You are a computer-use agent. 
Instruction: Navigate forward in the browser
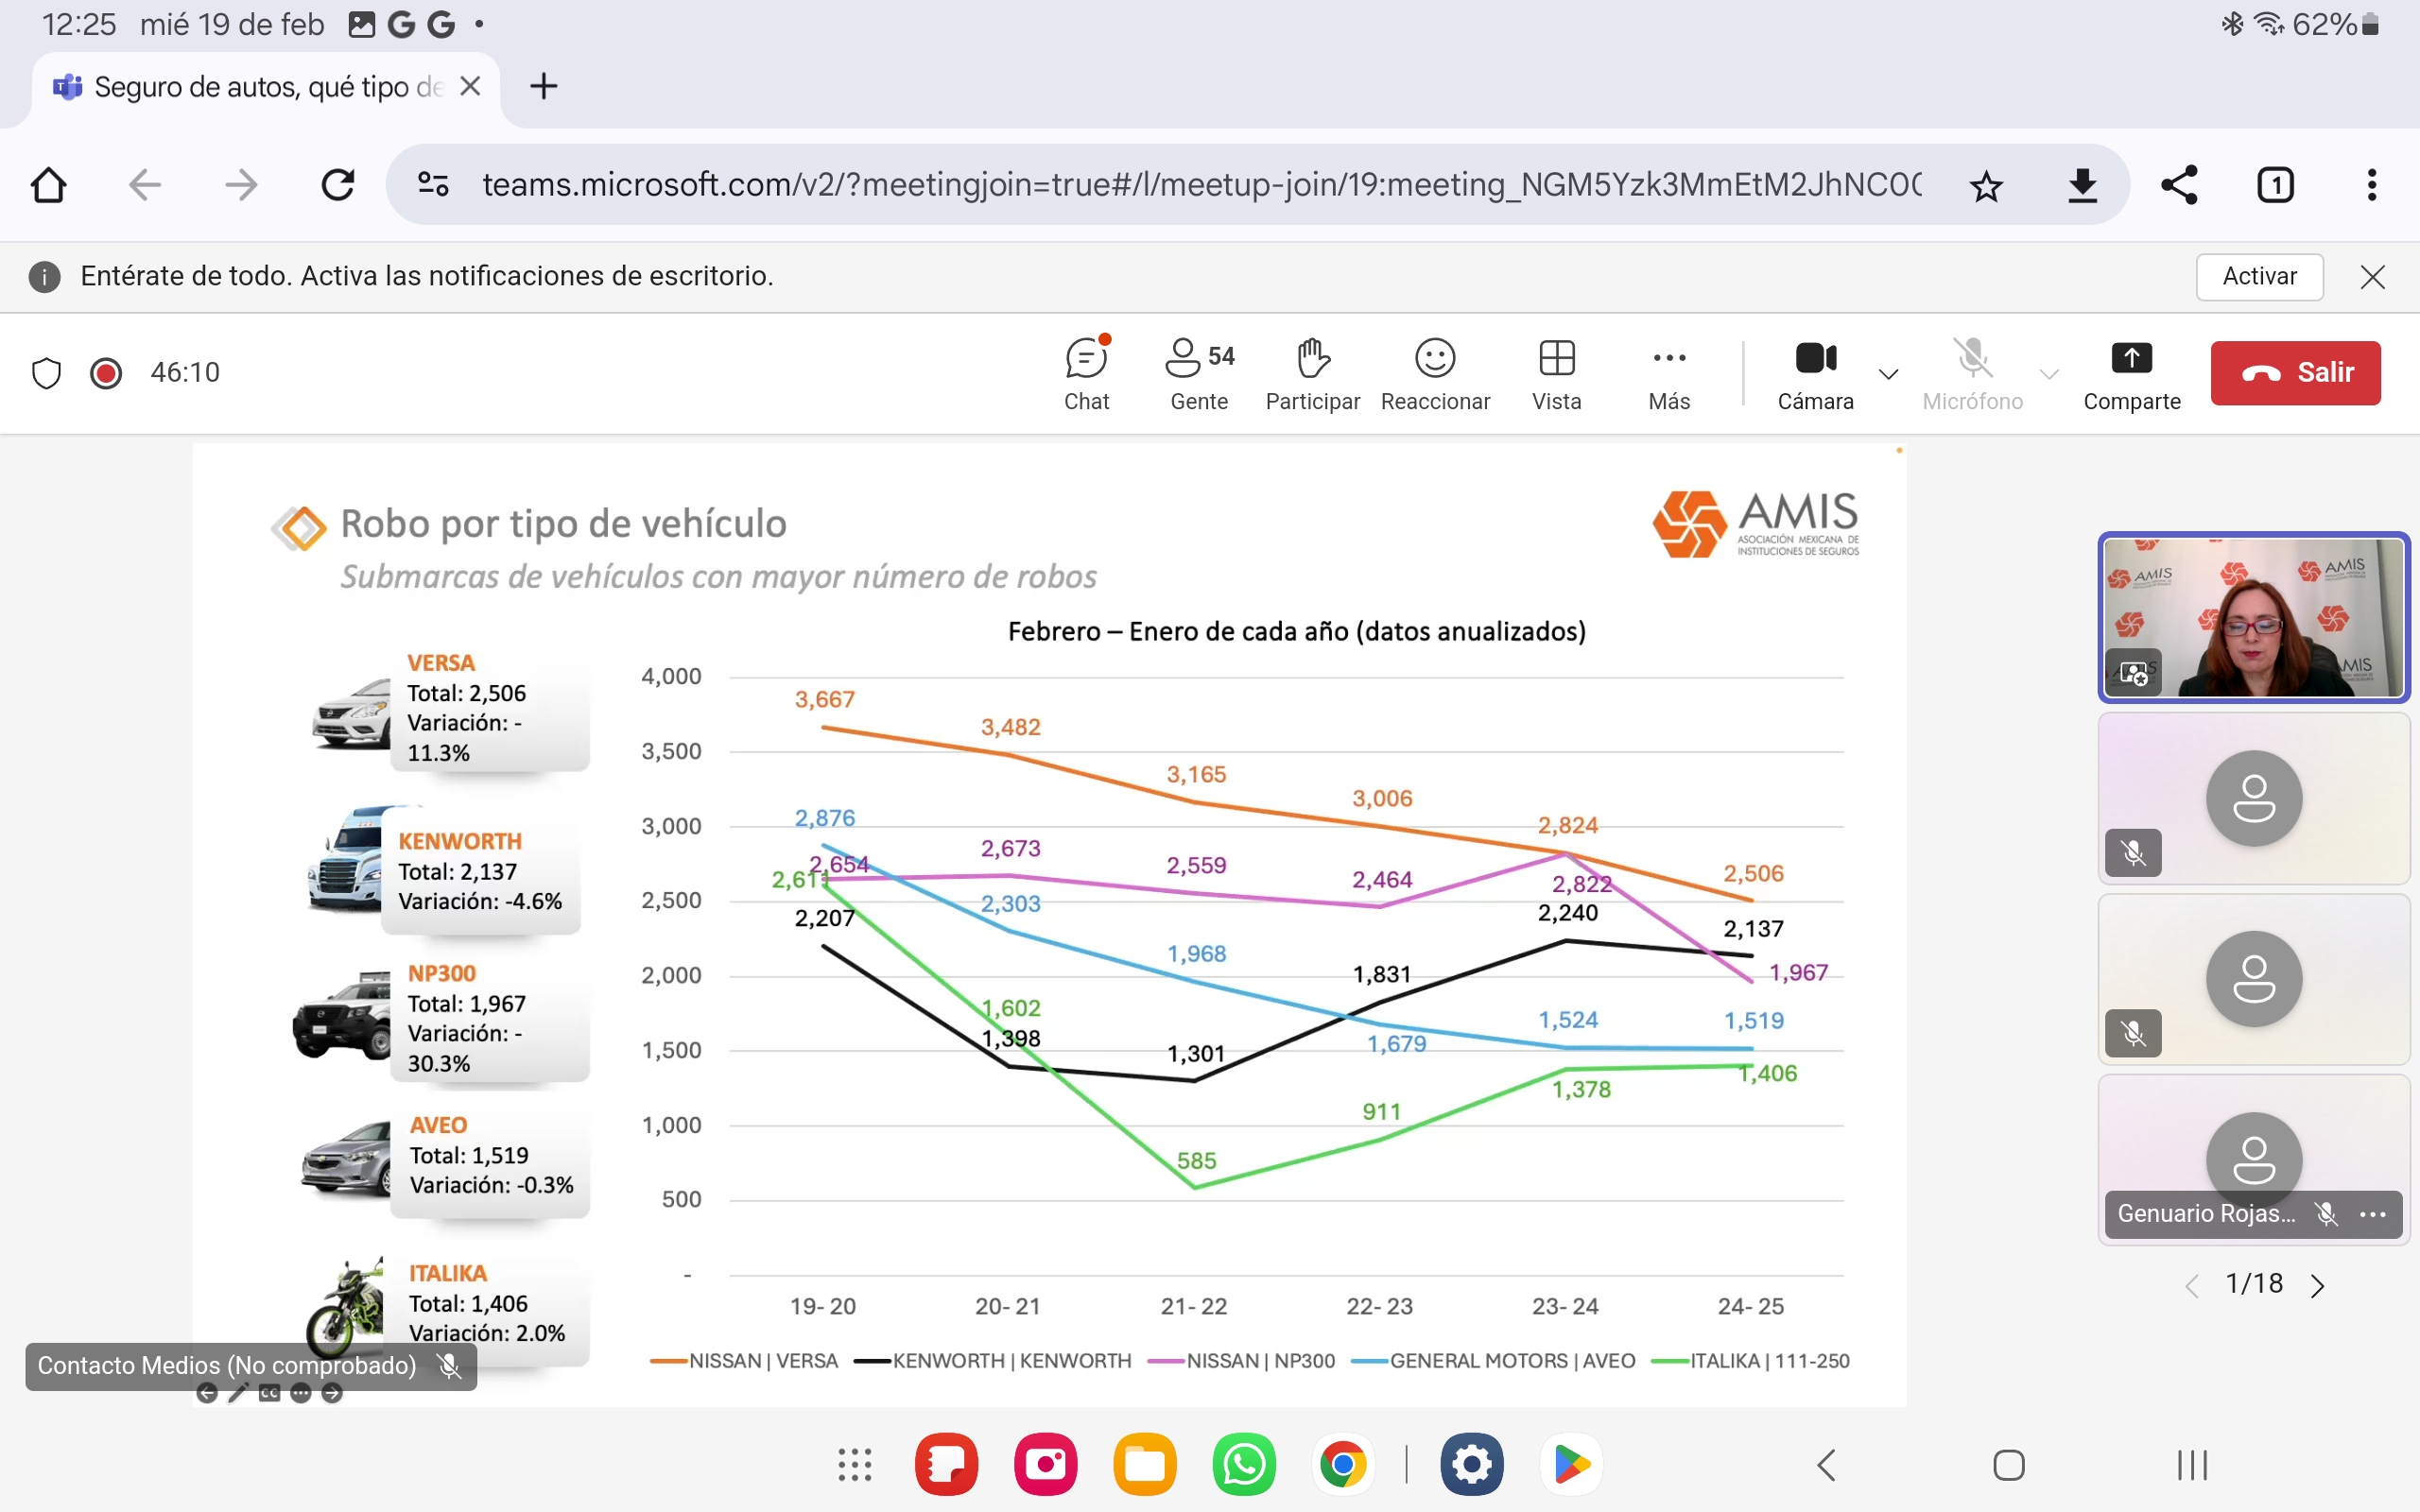tap(241, 185)
